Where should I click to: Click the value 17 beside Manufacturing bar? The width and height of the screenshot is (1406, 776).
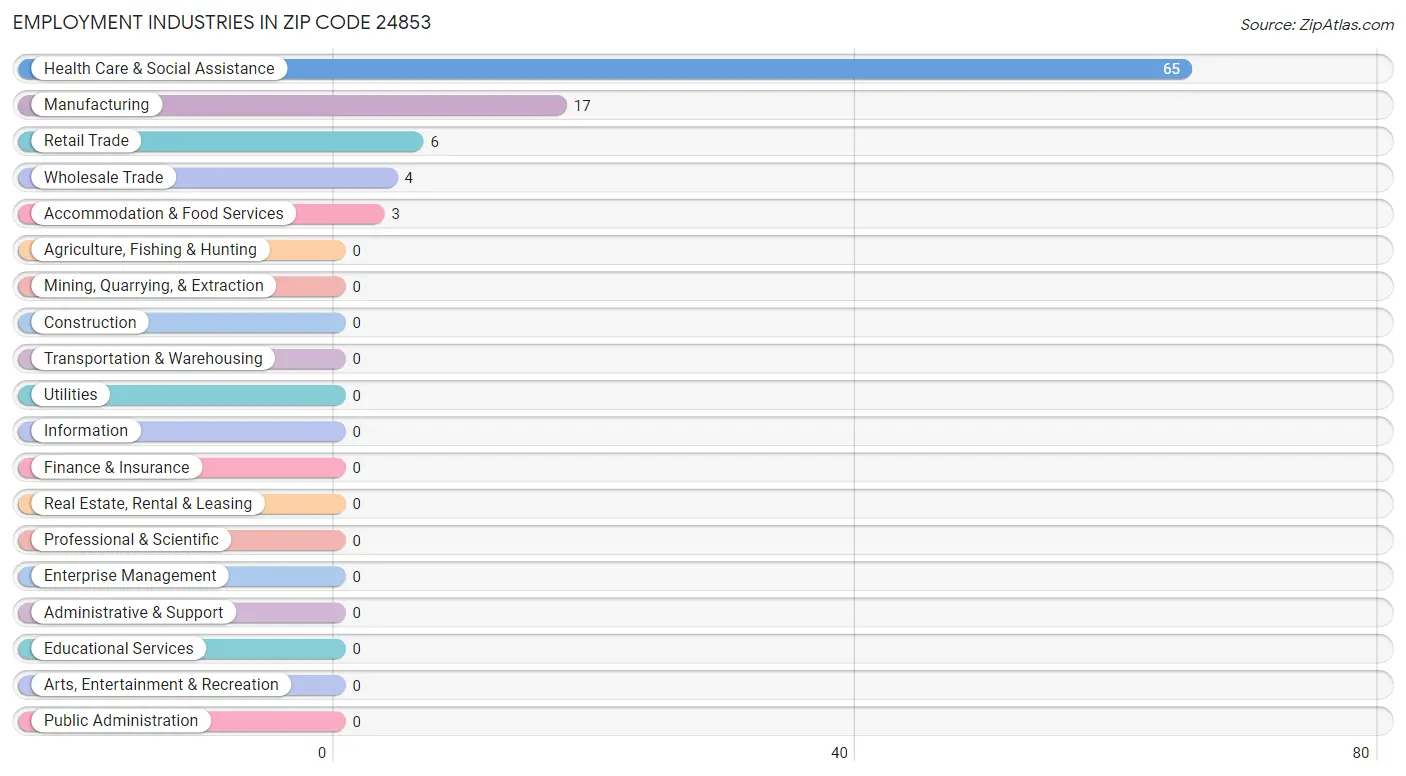coord(582,105)
